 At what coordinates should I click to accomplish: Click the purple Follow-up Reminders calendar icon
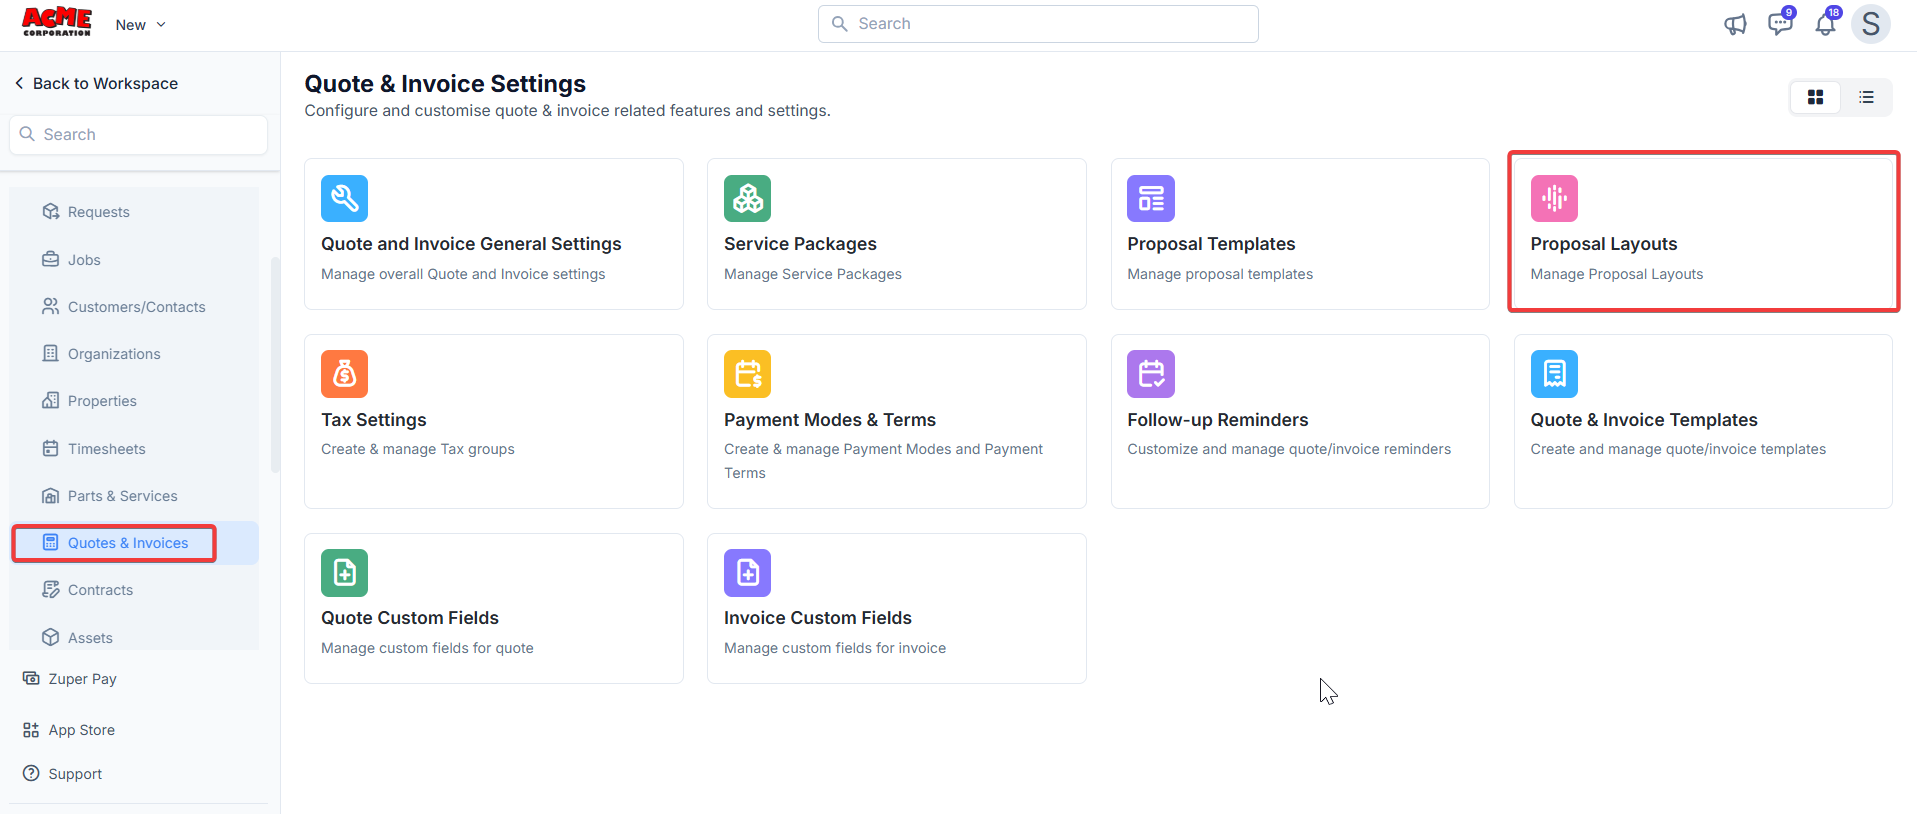coord(1151,374)
